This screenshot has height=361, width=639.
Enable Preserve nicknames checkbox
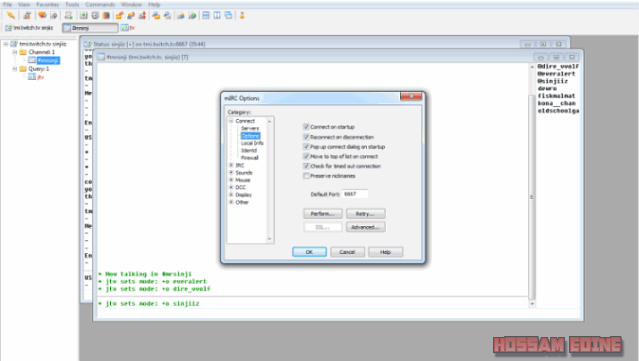(306, 176)
